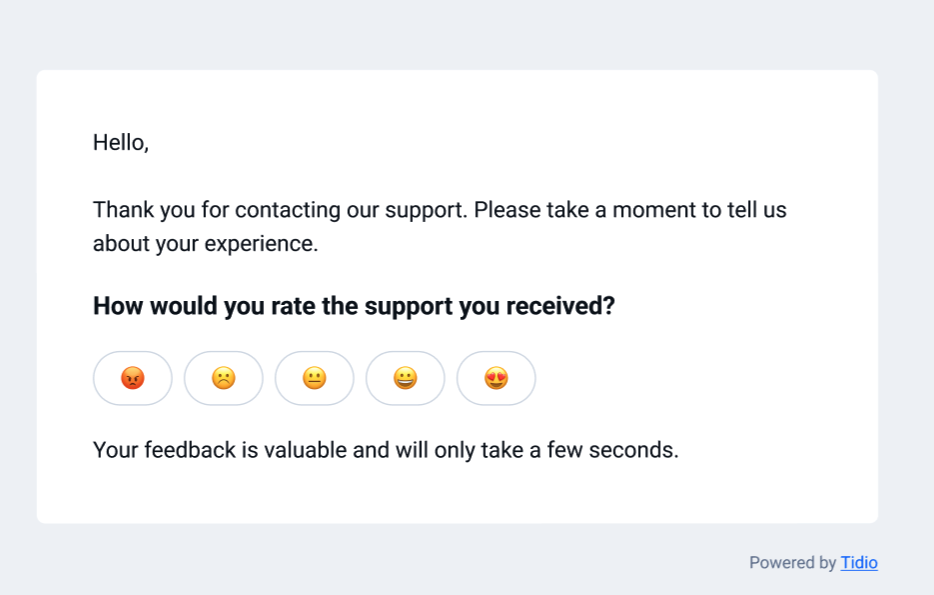Select the heart-eyes emoji rating
The image size is (934, 595).
[x=496, y=378]
